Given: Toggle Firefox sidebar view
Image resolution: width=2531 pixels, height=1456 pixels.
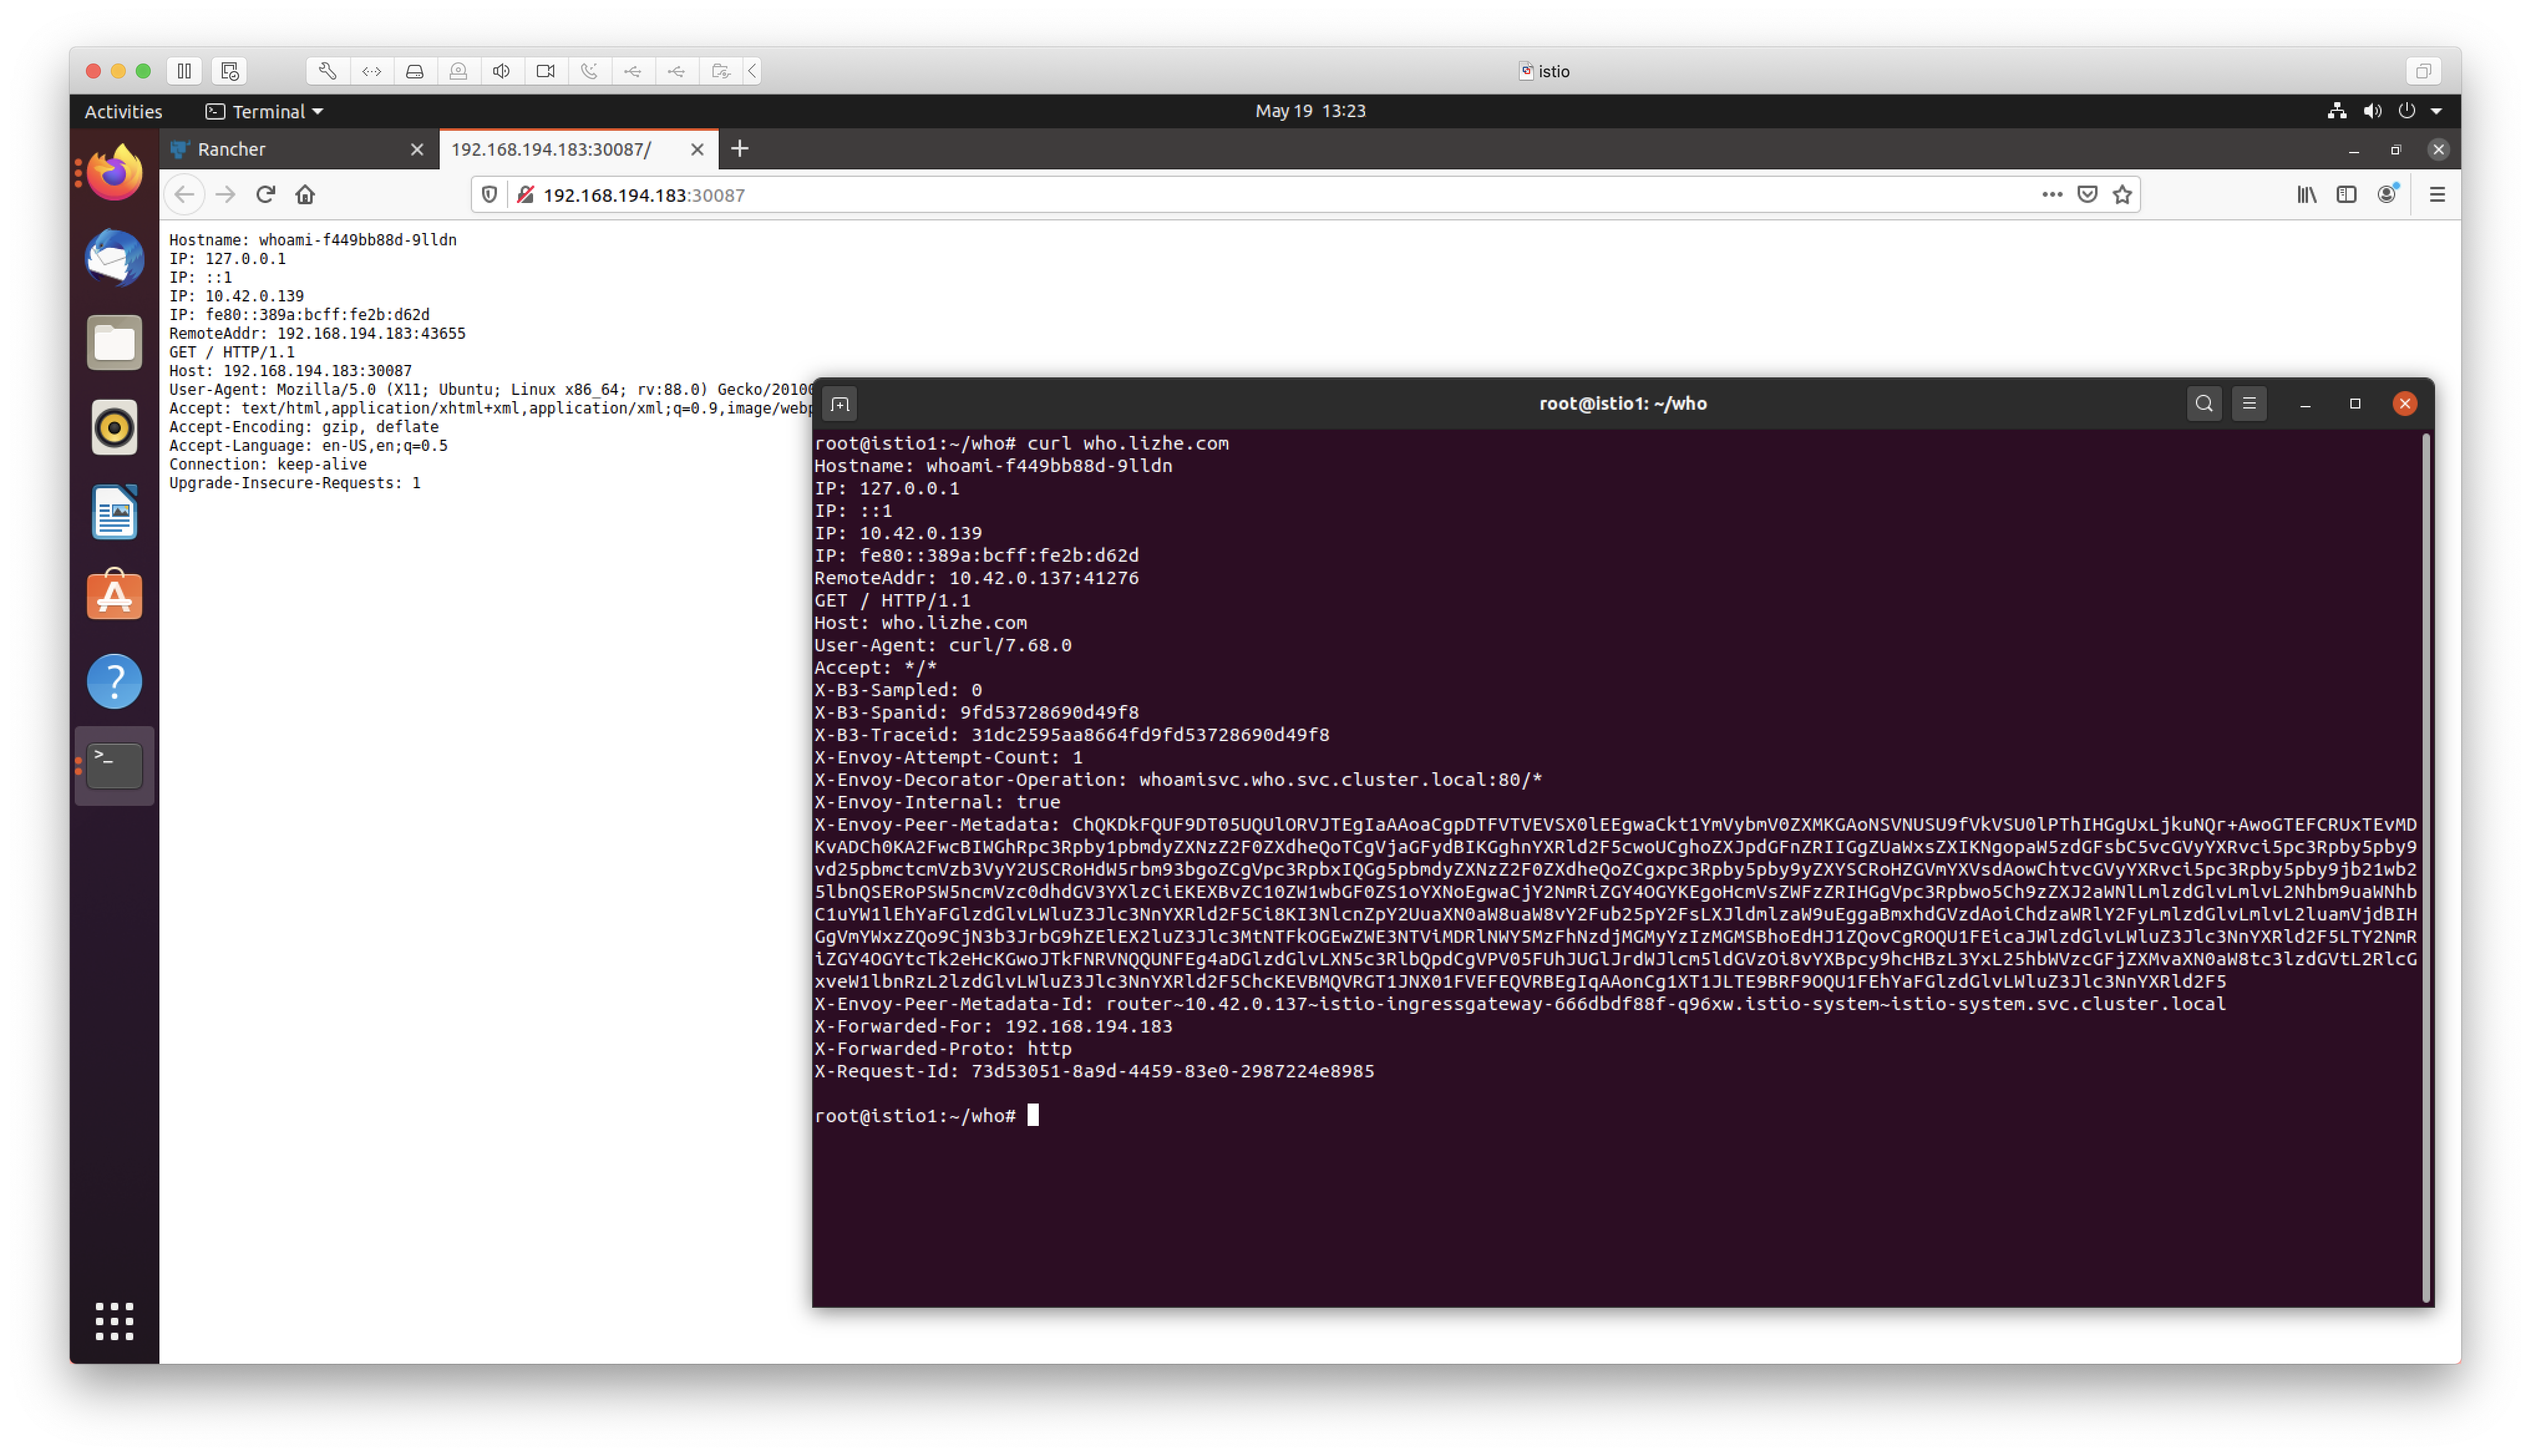Looking at the screenshot, I should pos(2346,194).
